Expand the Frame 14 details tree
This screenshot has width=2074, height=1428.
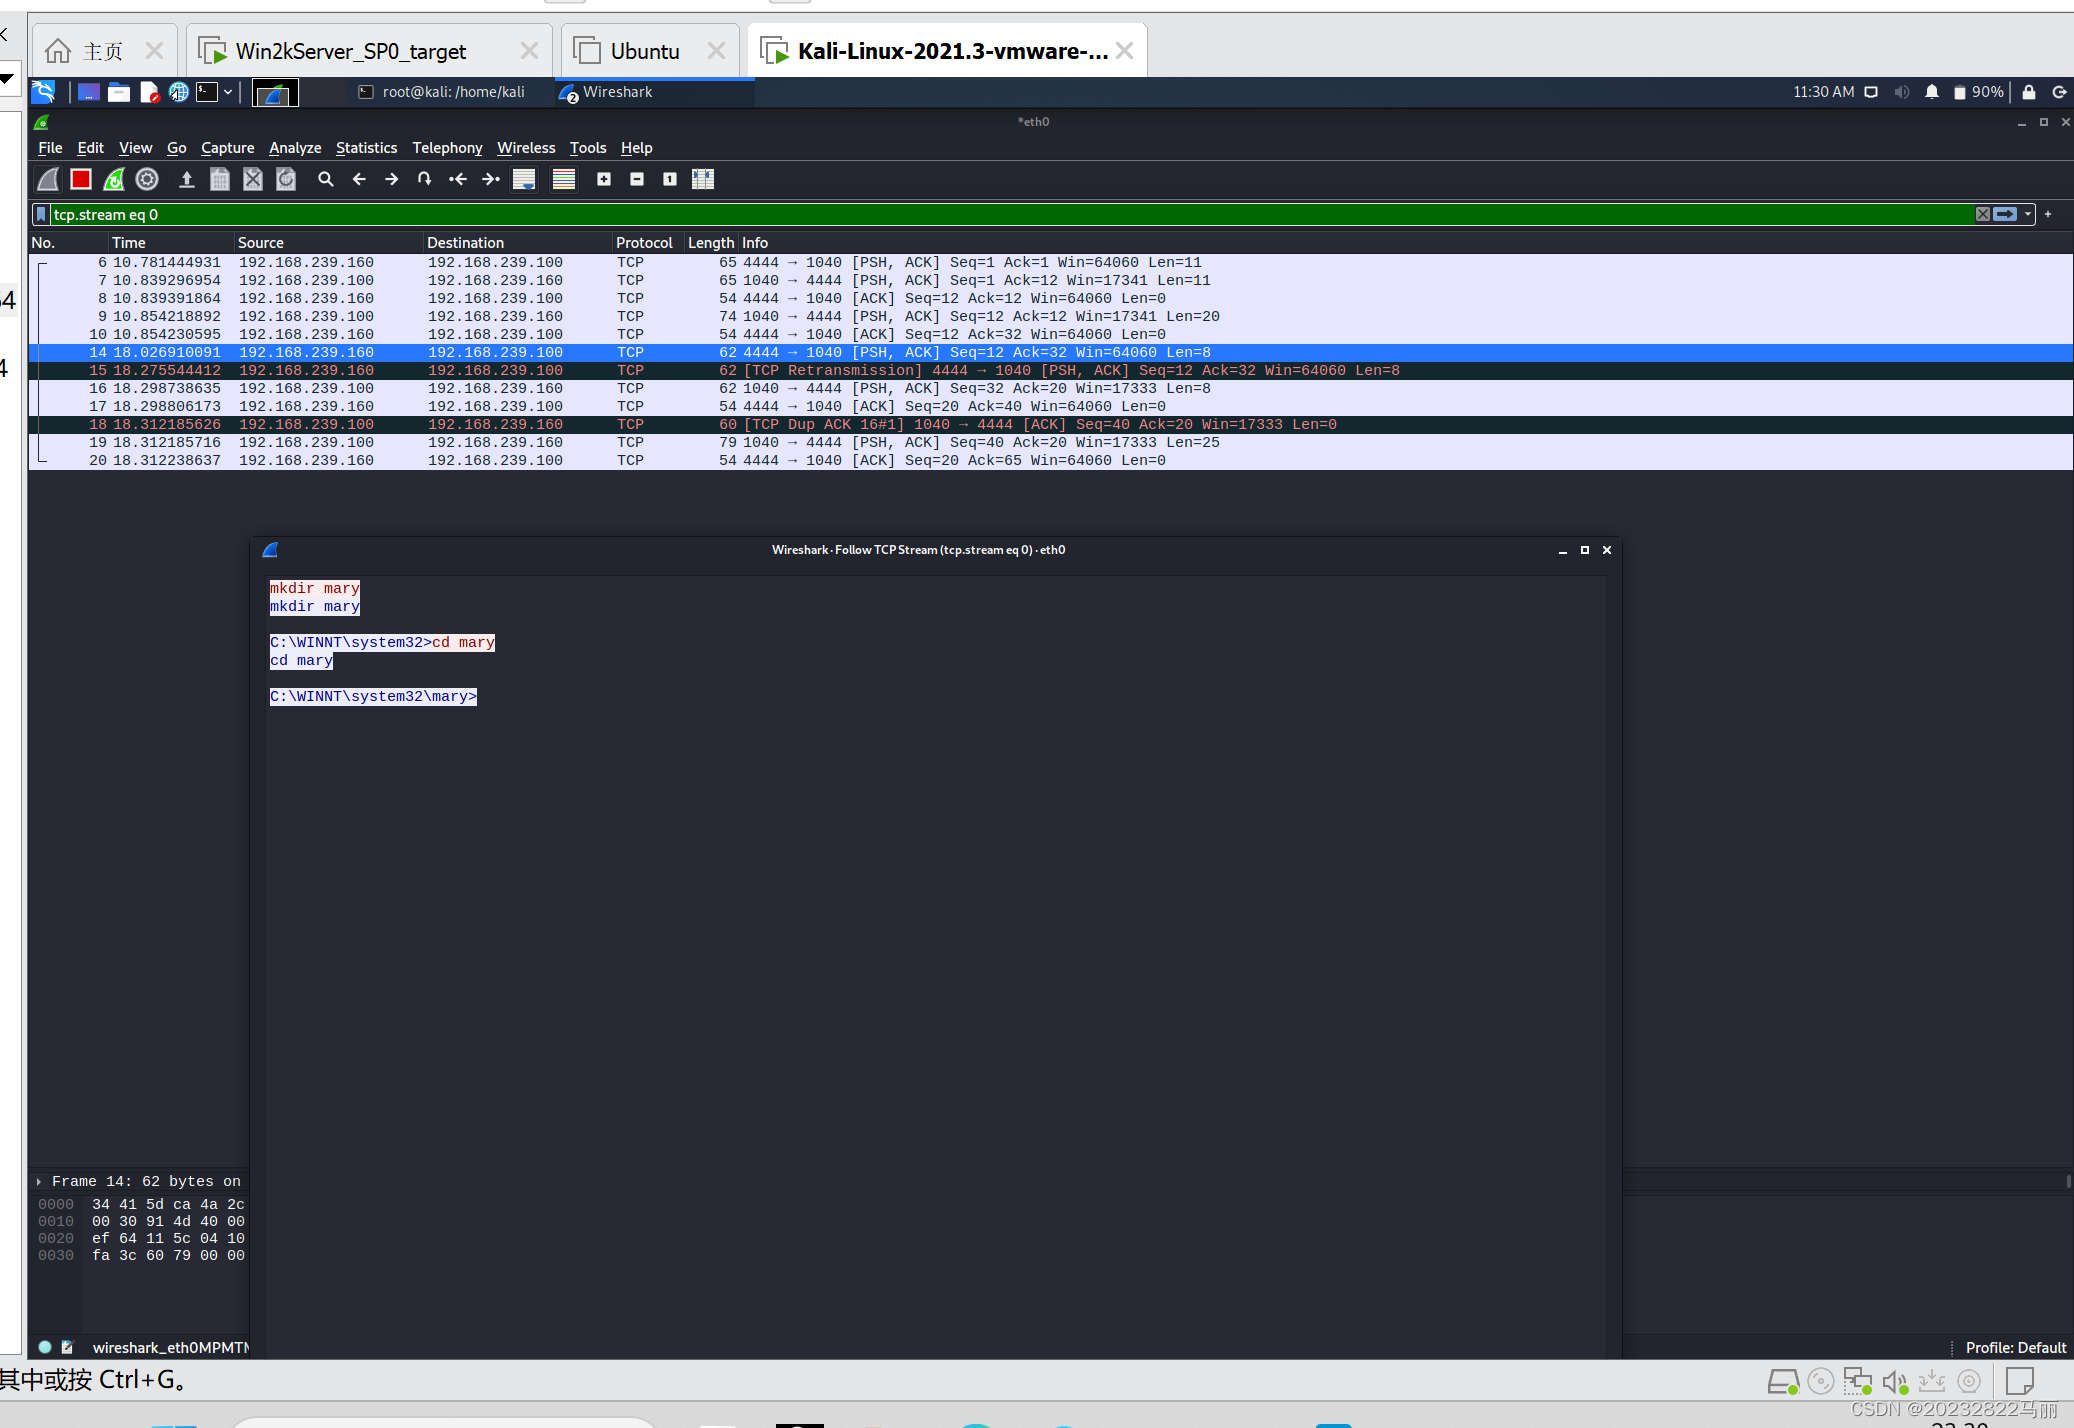coord(39,1182)
